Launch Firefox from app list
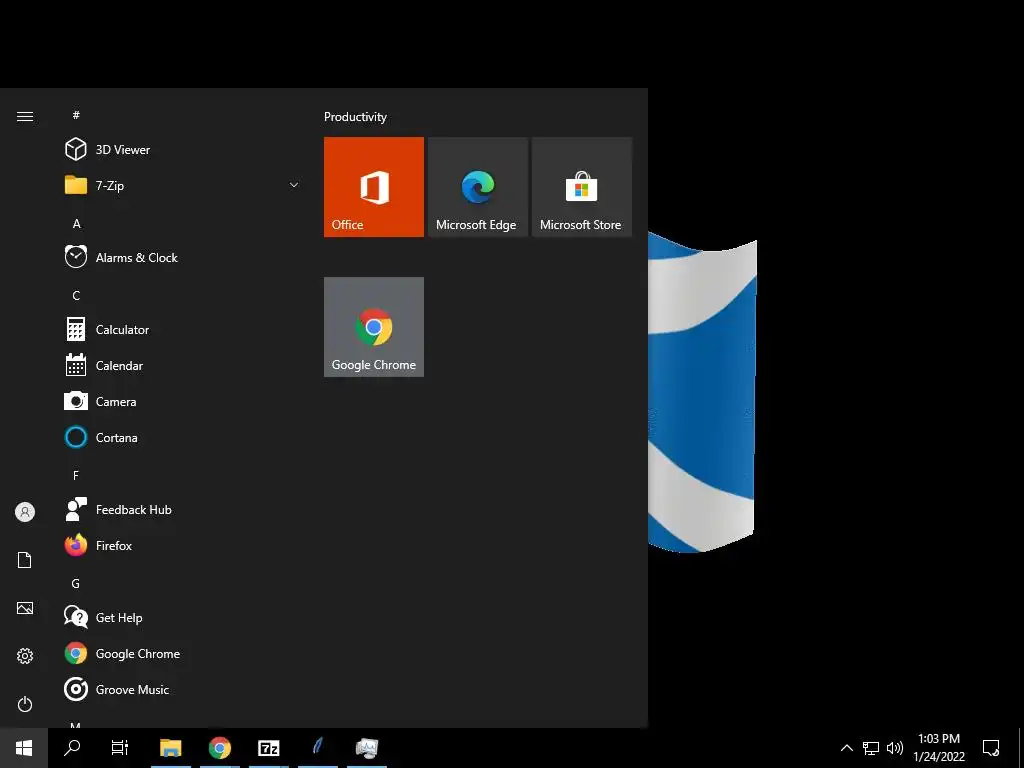This screenshot has height=768, width=1024. click(182, 545)
